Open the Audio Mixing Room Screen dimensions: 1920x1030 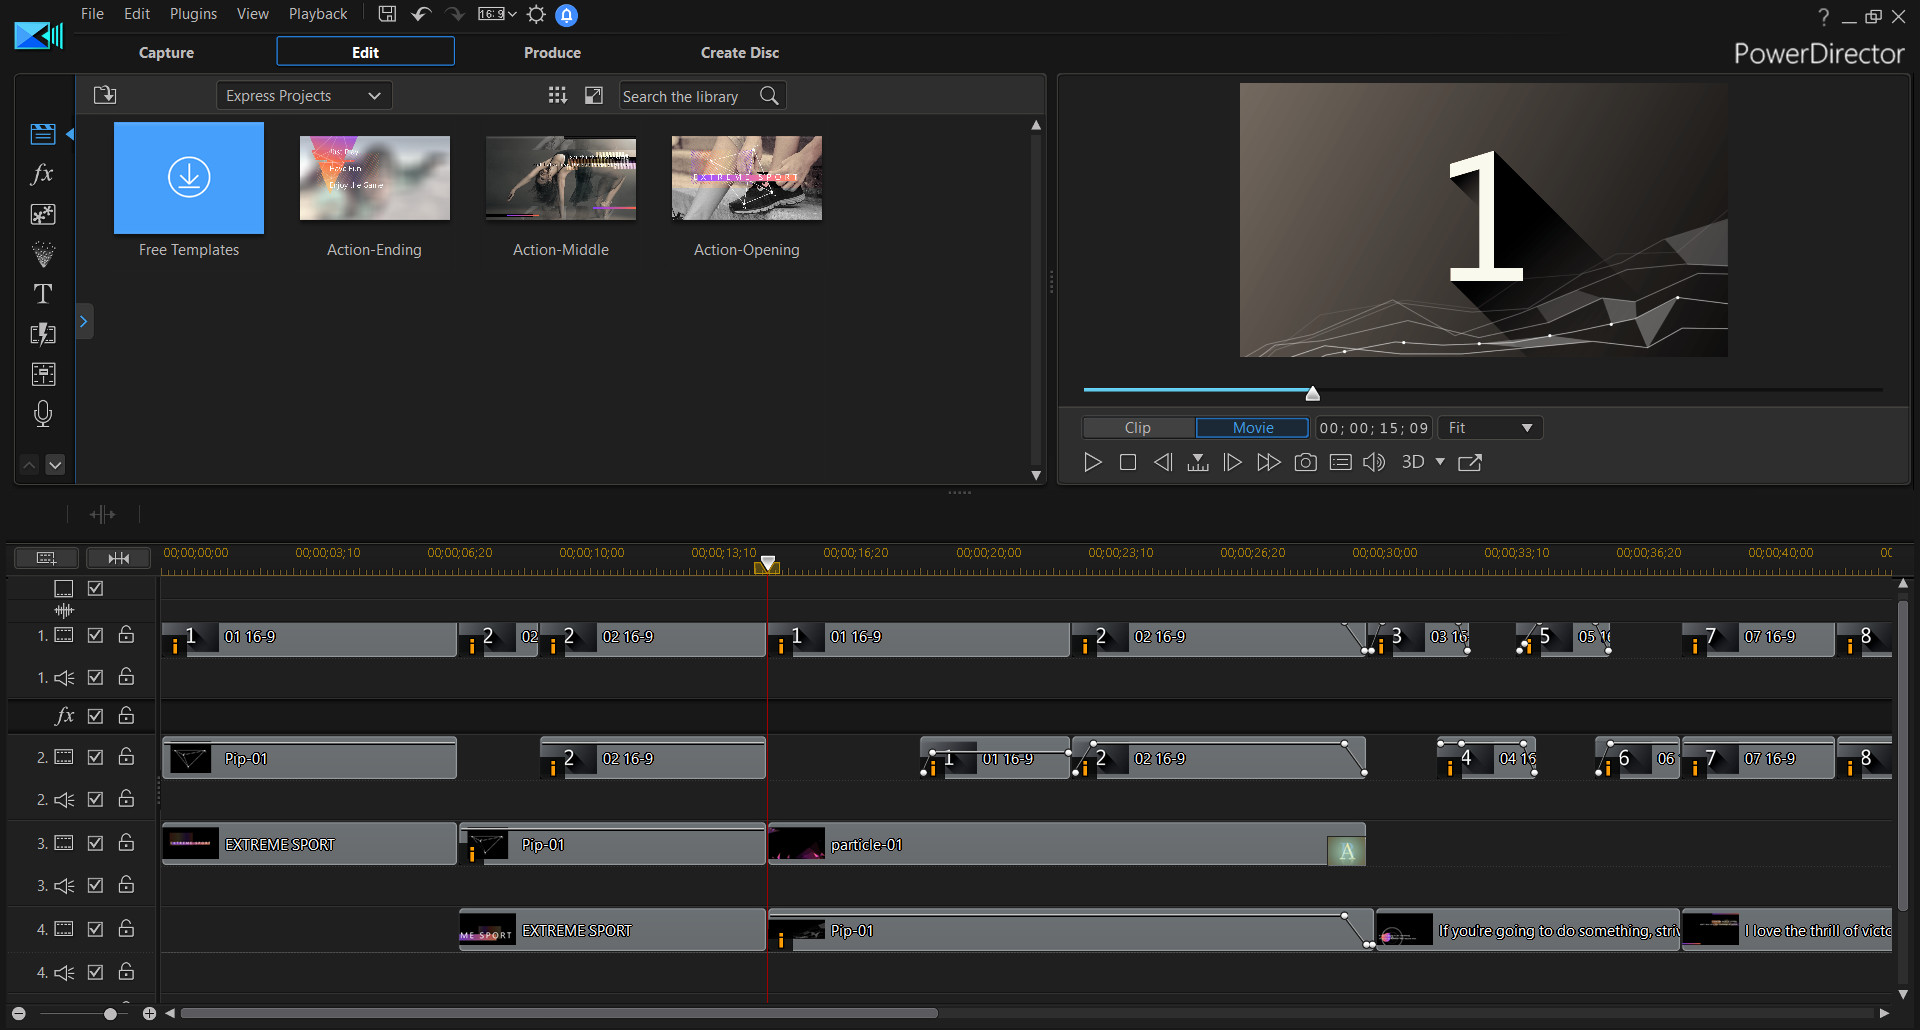click(x=43, y=374)
